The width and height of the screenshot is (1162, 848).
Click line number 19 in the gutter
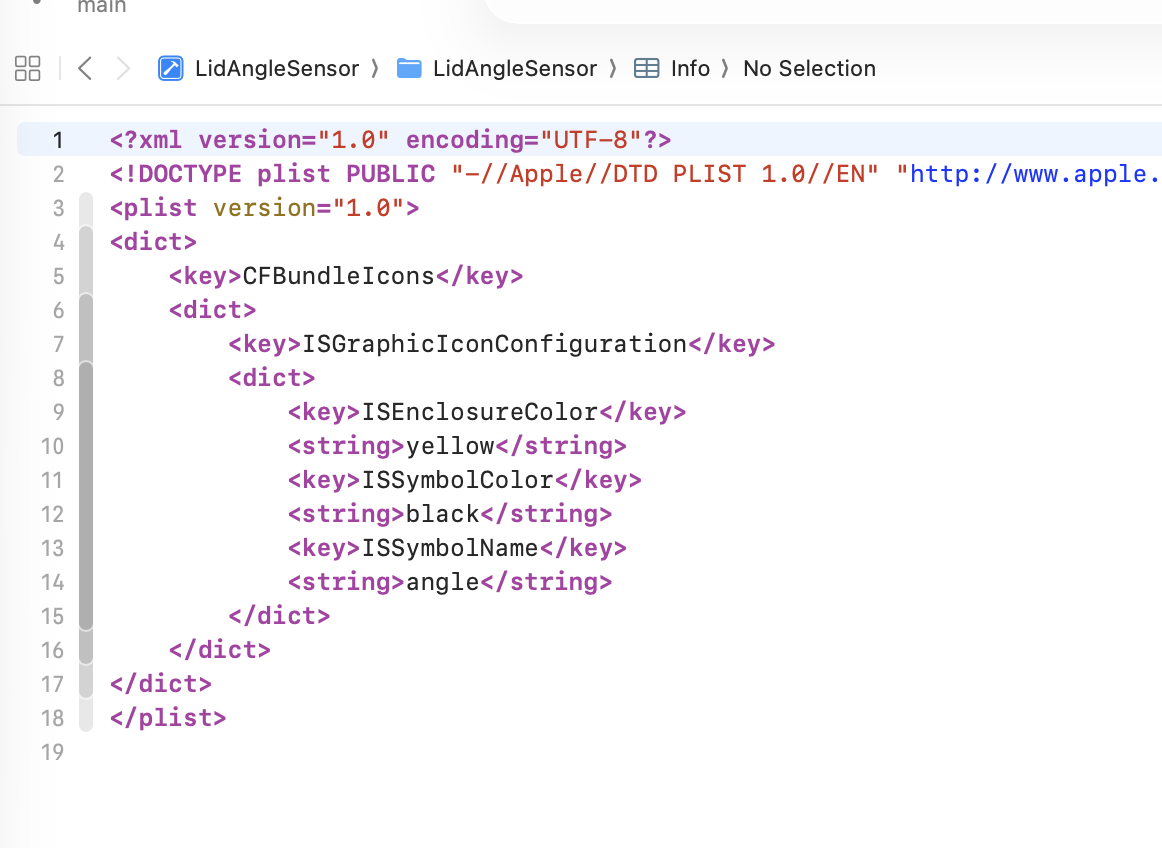point(52,752)
